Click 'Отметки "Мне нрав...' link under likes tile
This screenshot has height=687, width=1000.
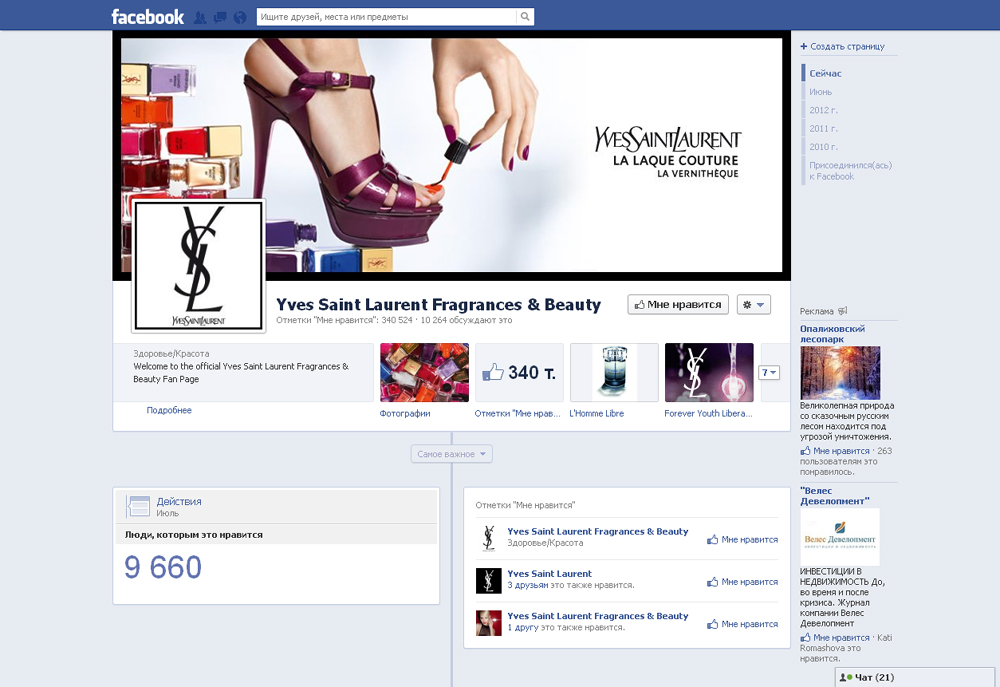pos(518,413)
